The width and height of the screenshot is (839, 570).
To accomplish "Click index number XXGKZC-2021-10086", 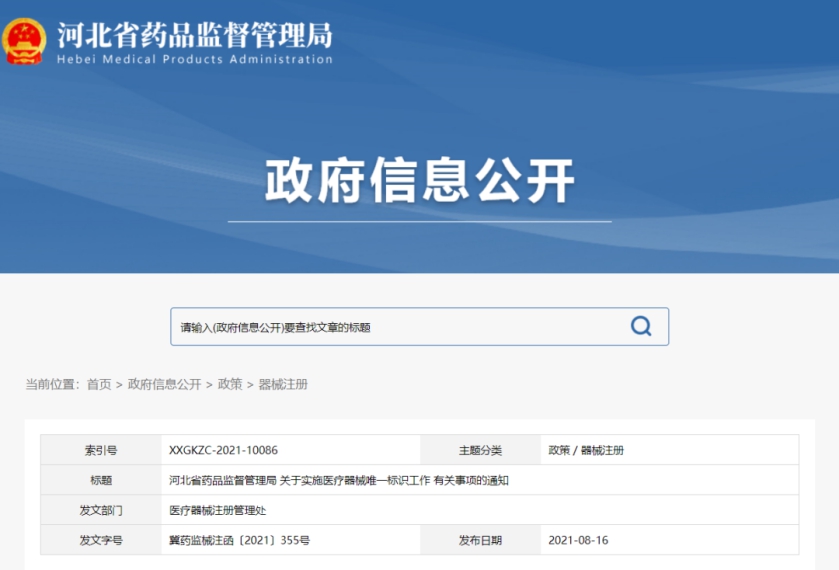I will tap(224, 450).
